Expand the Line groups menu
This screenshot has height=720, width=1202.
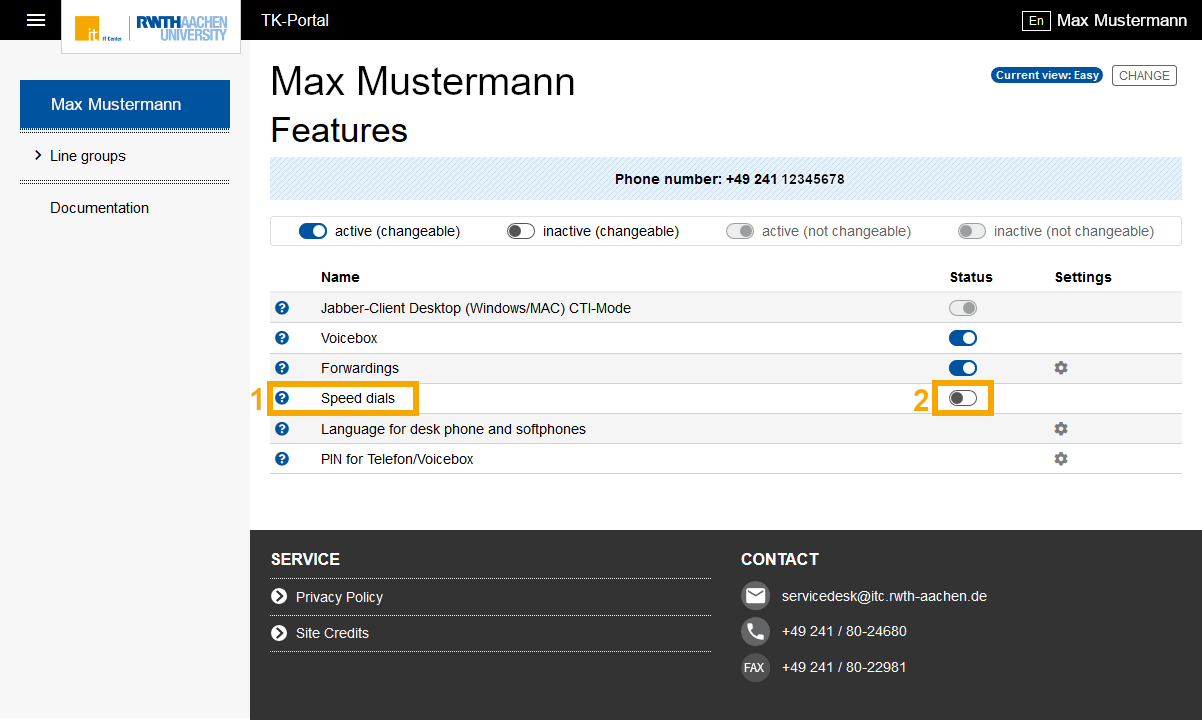coord(87,156)
